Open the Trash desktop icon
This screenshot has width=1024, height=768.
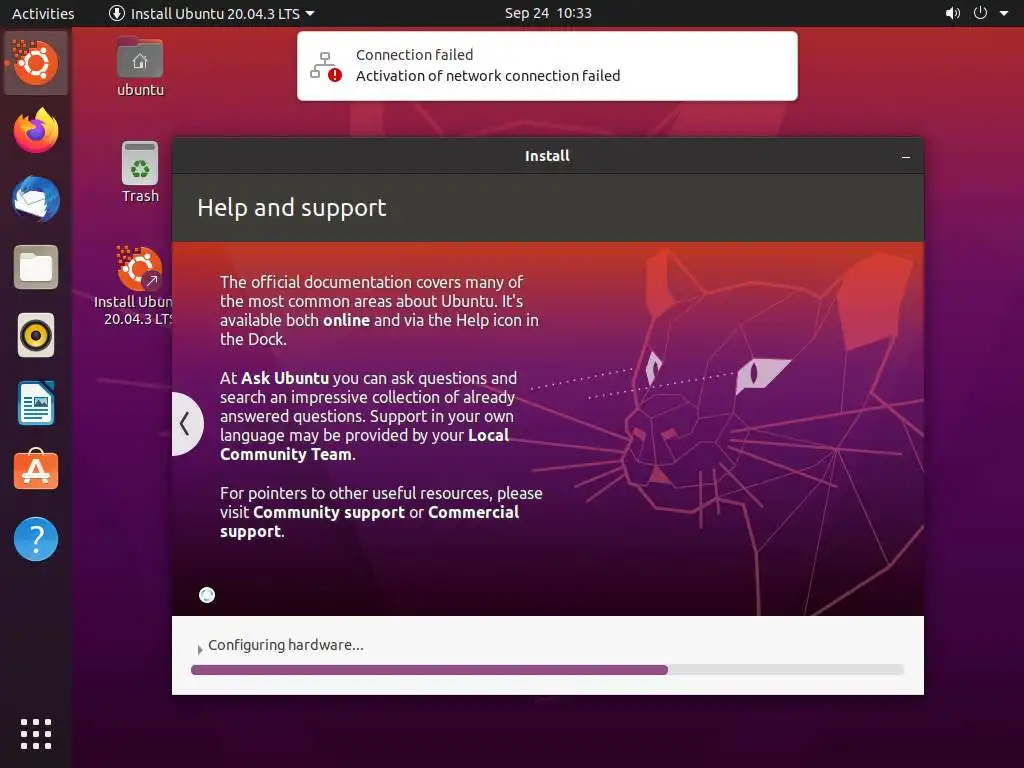(x=140, y=172)
